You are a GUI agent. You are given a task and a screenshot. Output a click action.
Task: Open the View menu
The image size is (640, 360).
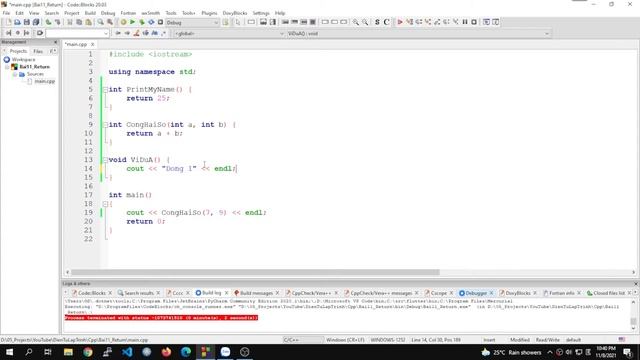(34, 13)
